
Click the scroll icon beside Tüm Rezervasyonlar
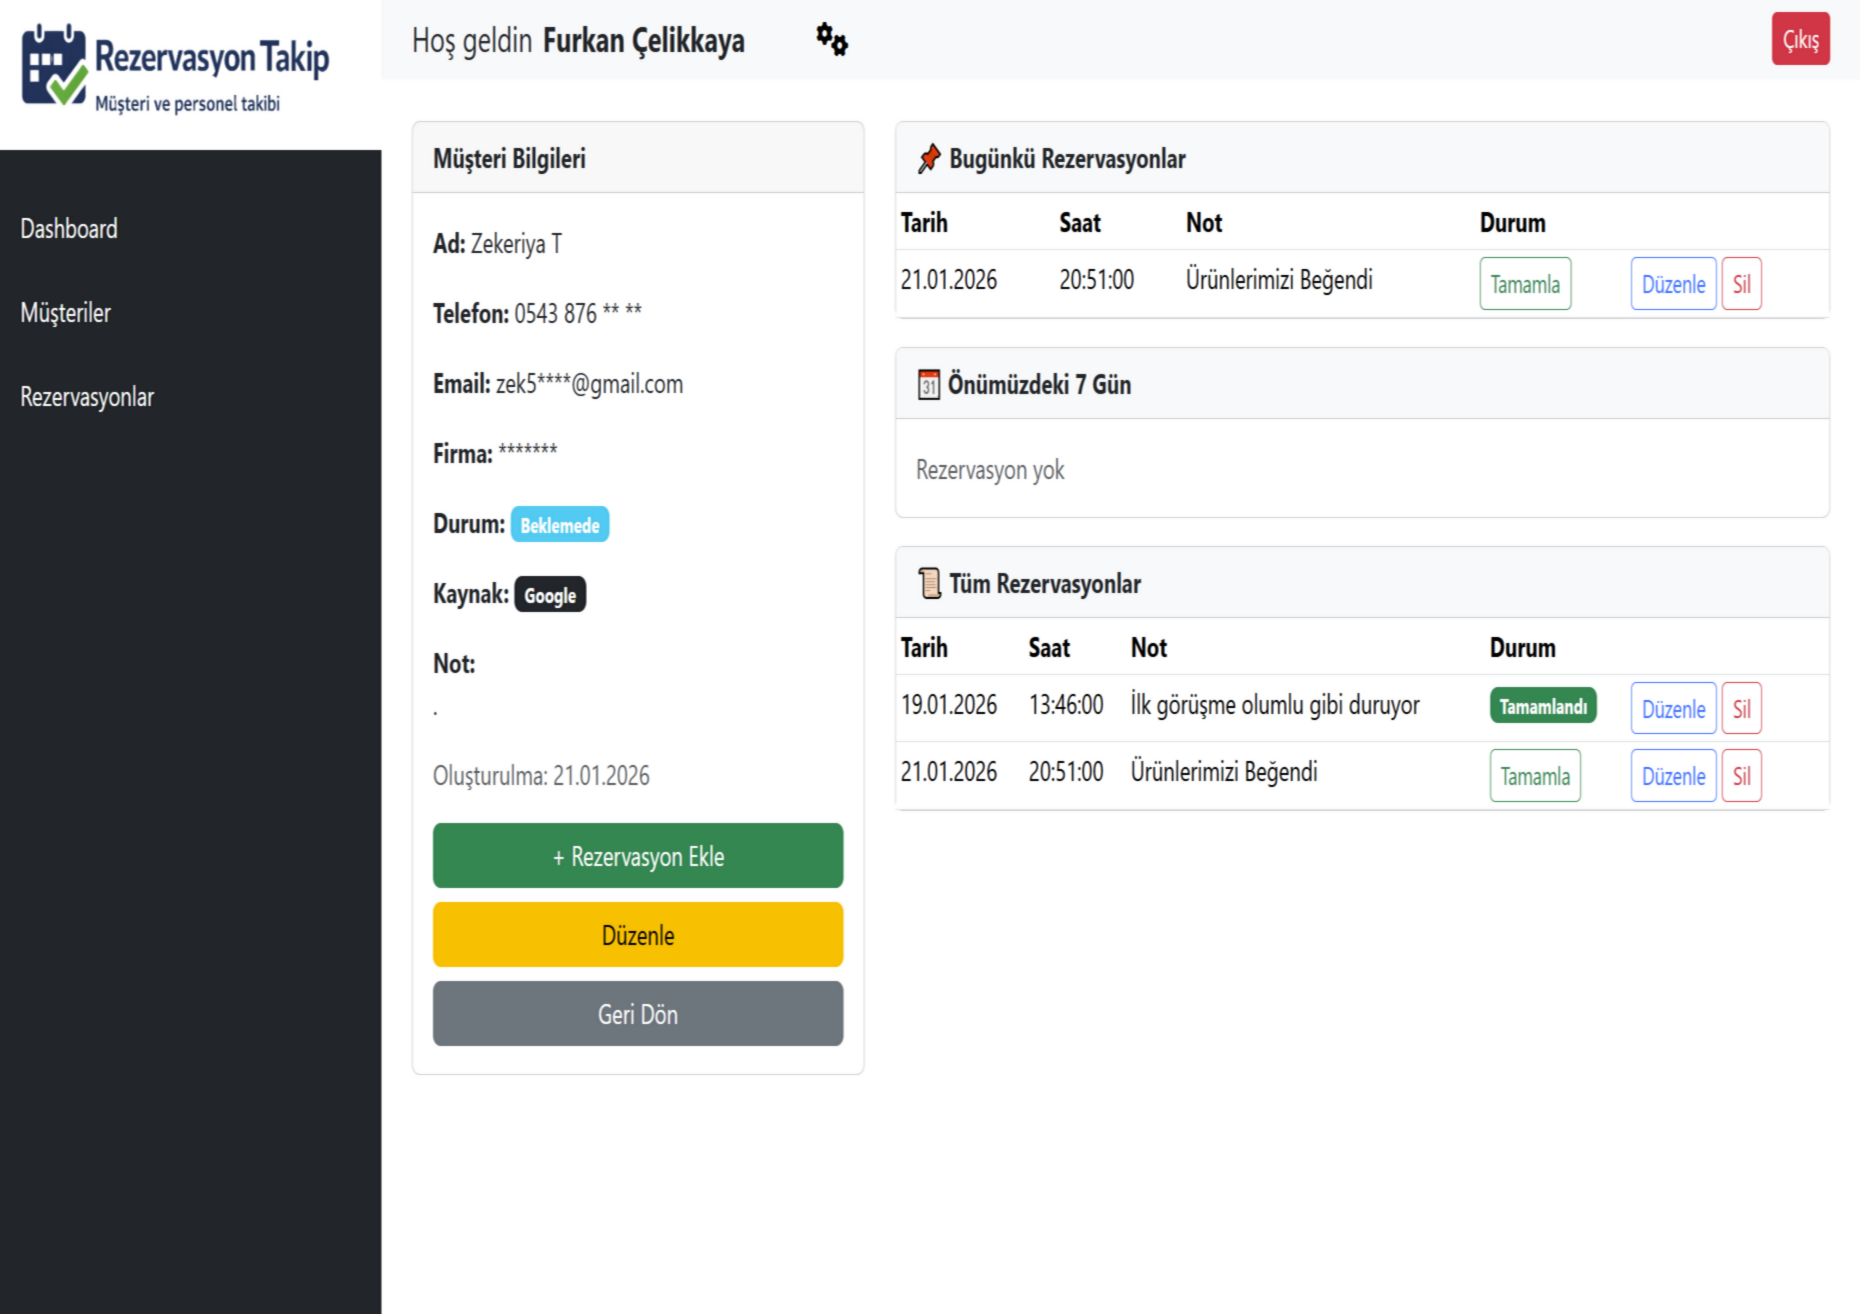point(929,583)
